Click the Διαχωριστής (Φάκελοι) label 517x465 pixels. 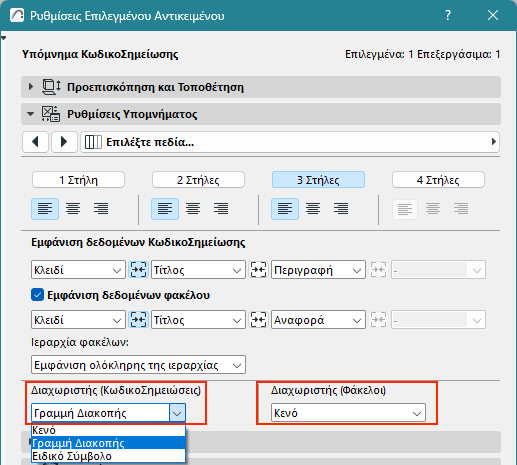click(x=328, y=390)
